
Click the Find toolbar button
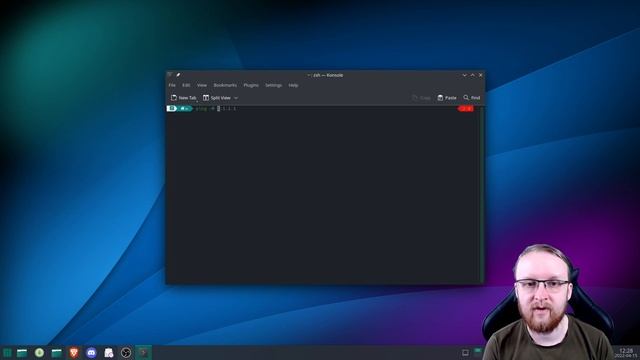pos(472,98)
